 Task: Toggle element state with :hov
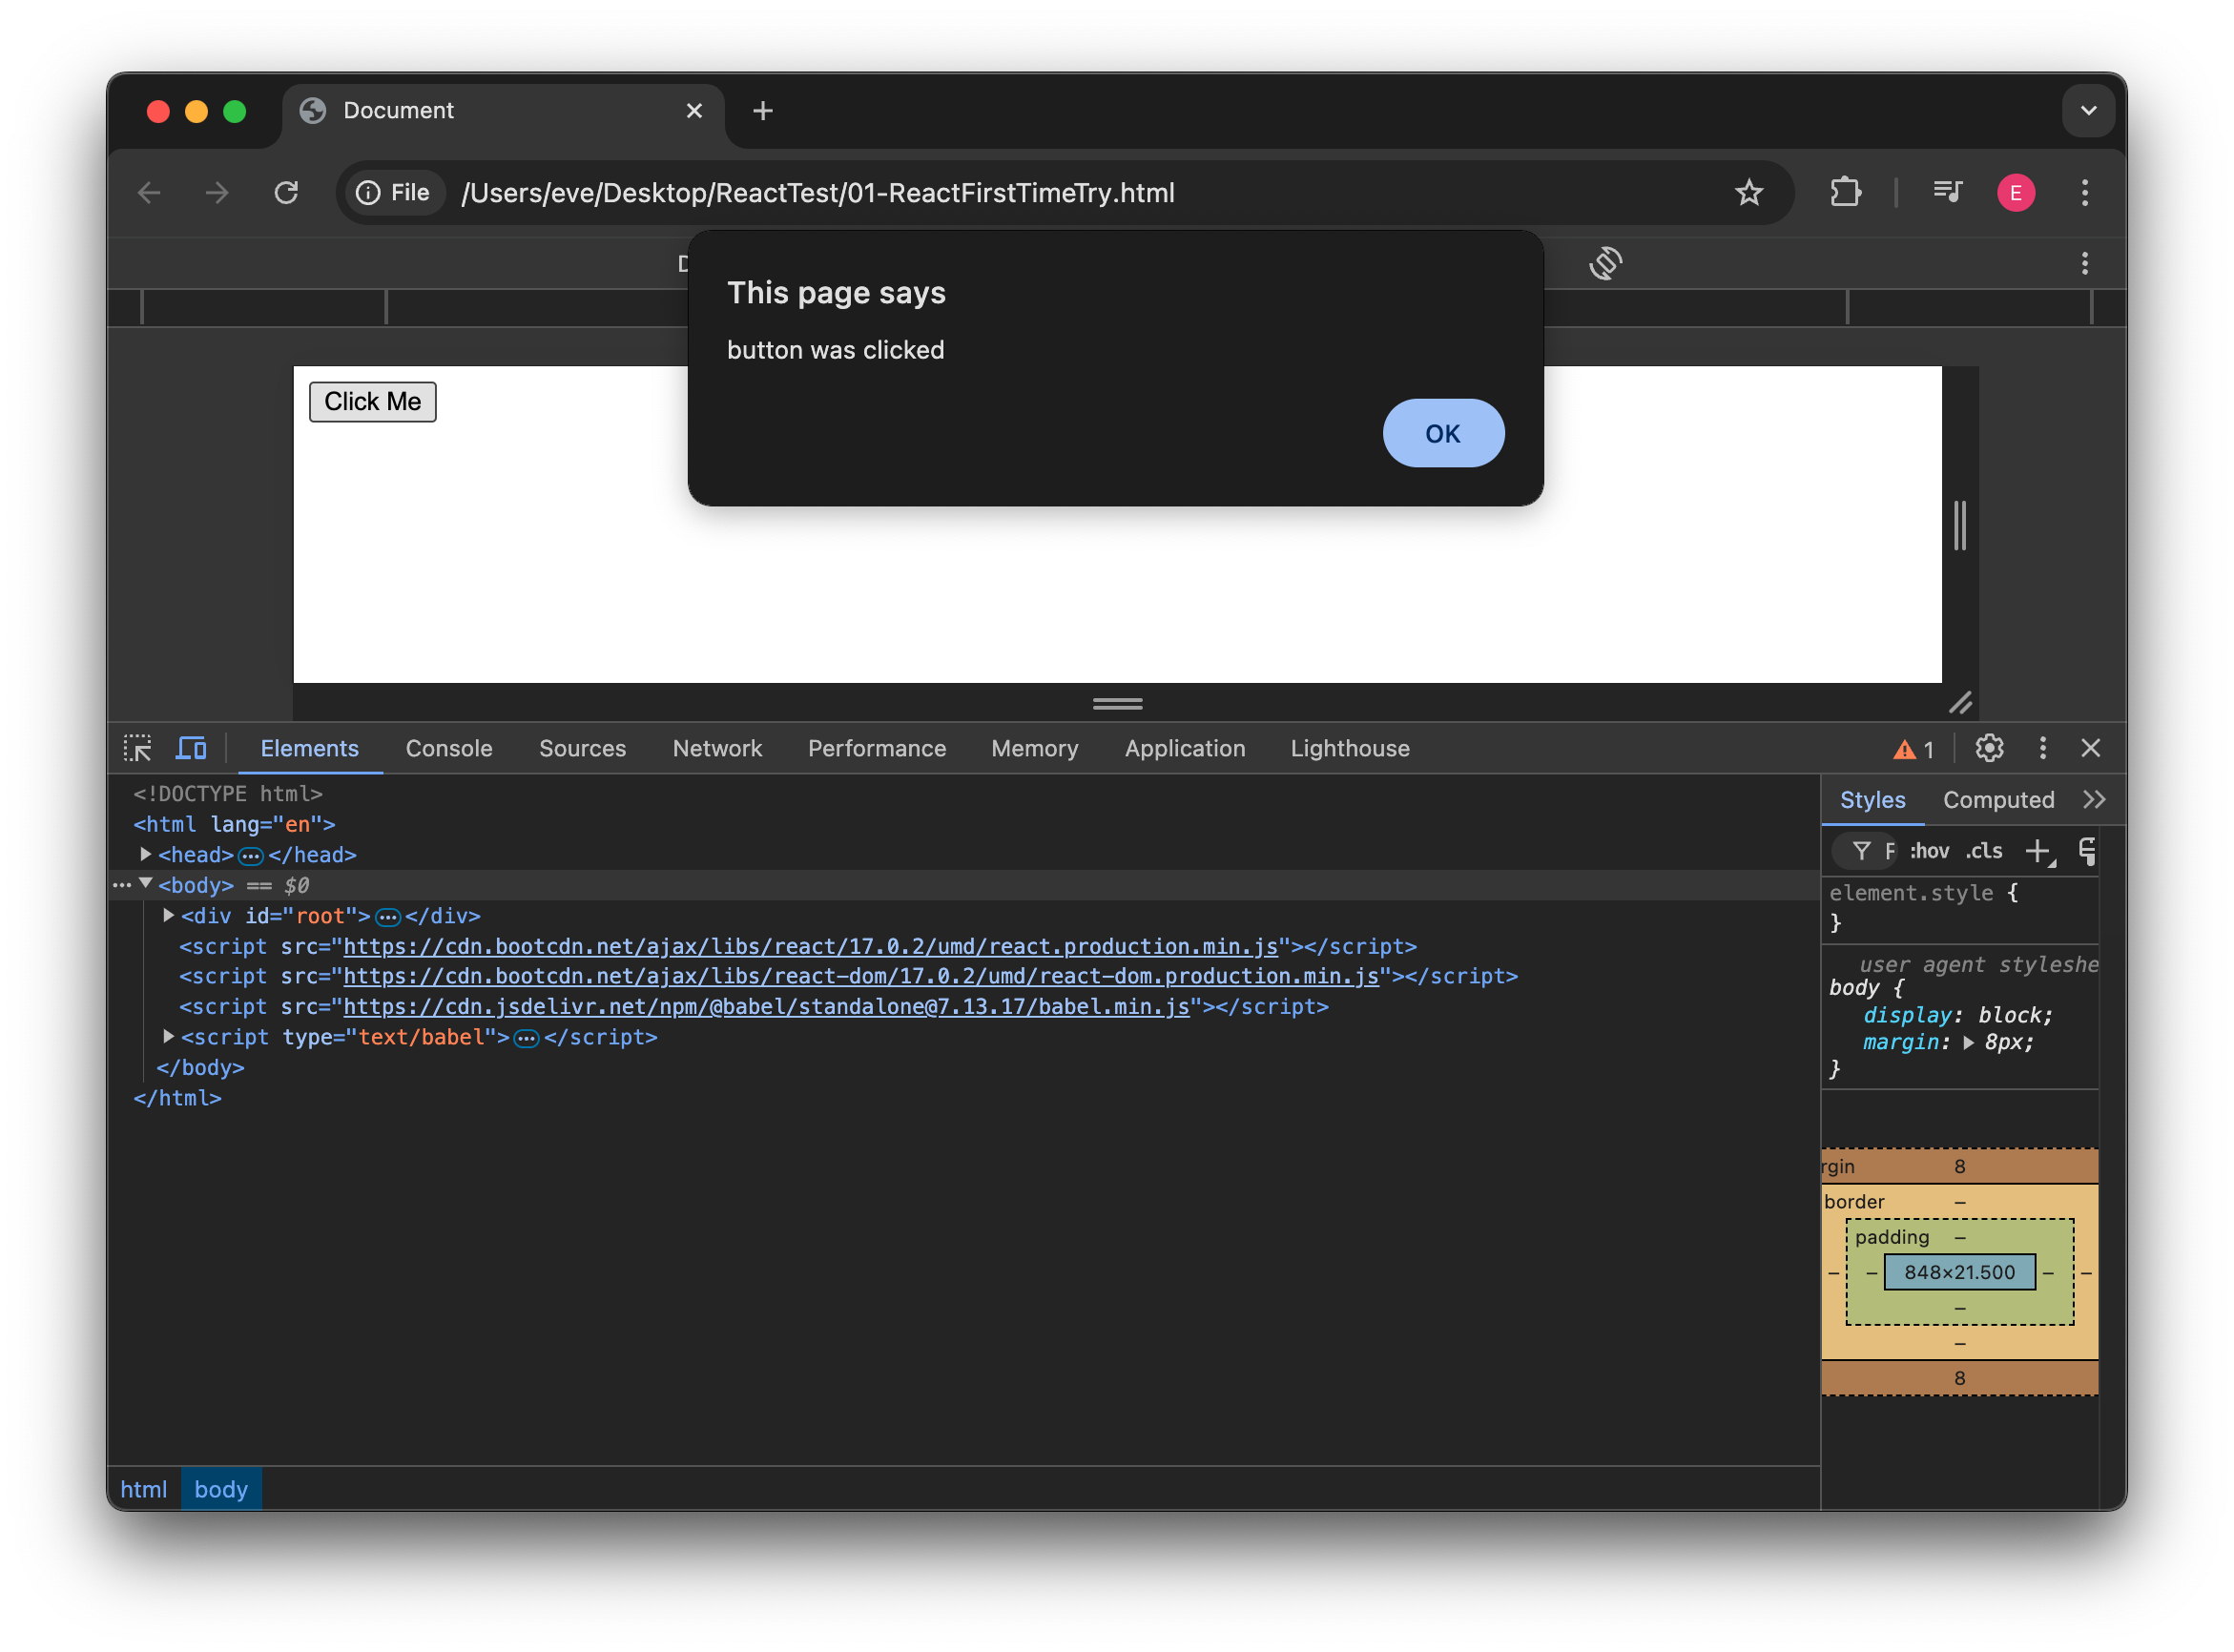(x=1929, y=851)
